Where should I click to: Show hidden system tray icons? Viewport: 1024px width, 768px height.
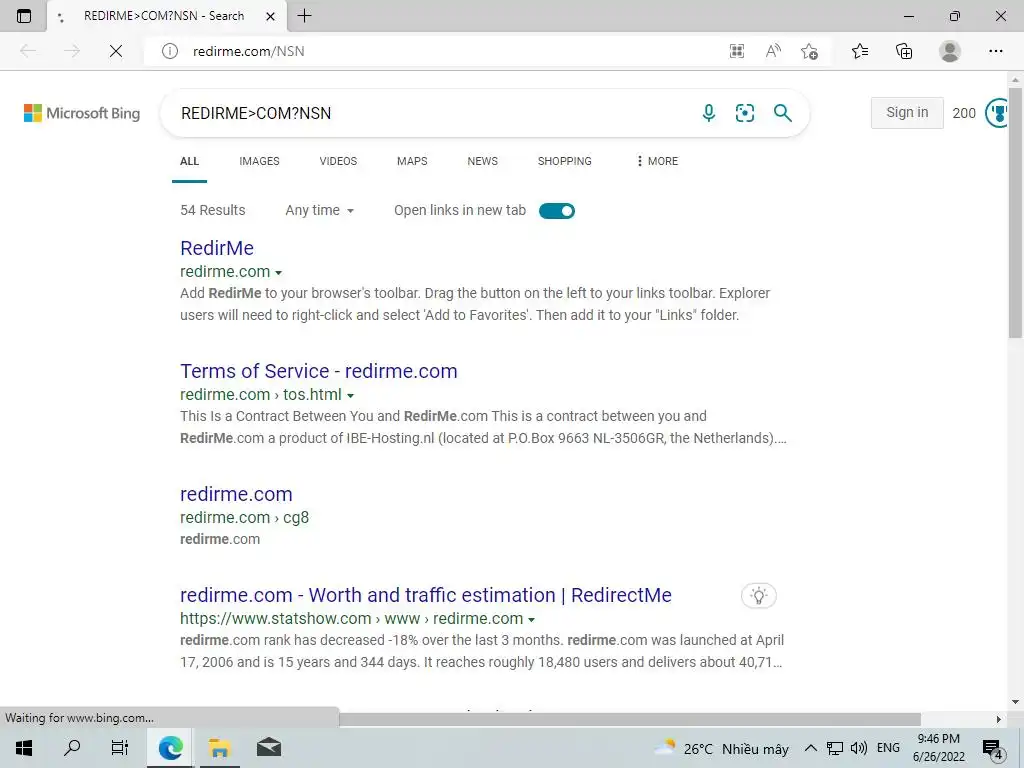point(810,748)
